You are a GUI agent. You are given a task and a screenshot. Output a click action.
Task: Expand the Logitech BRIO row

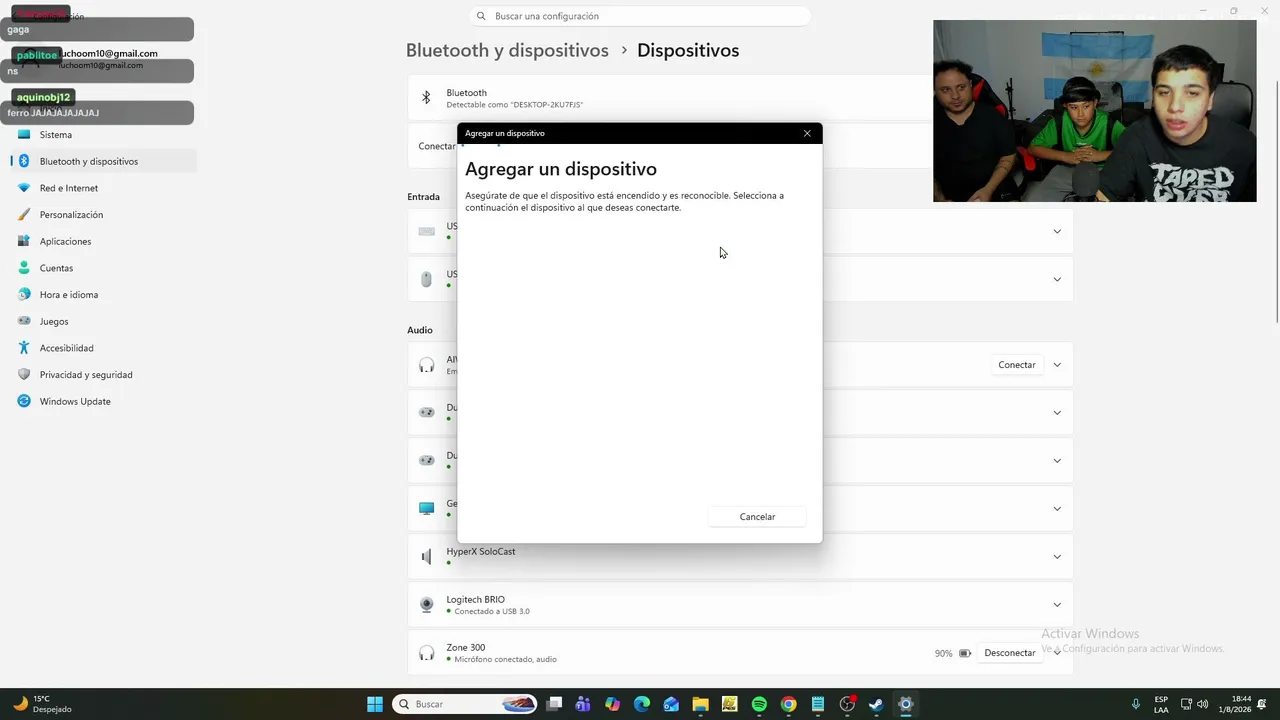(x=1057, y=604)
